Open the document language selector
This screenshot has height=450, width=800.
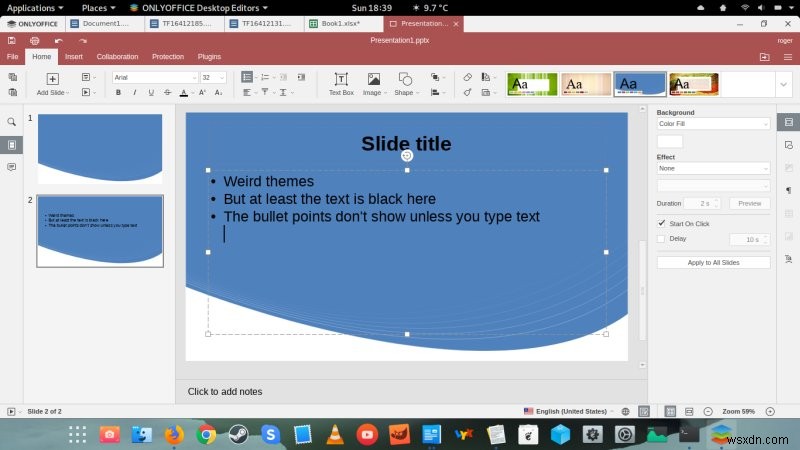pos(567,411)
